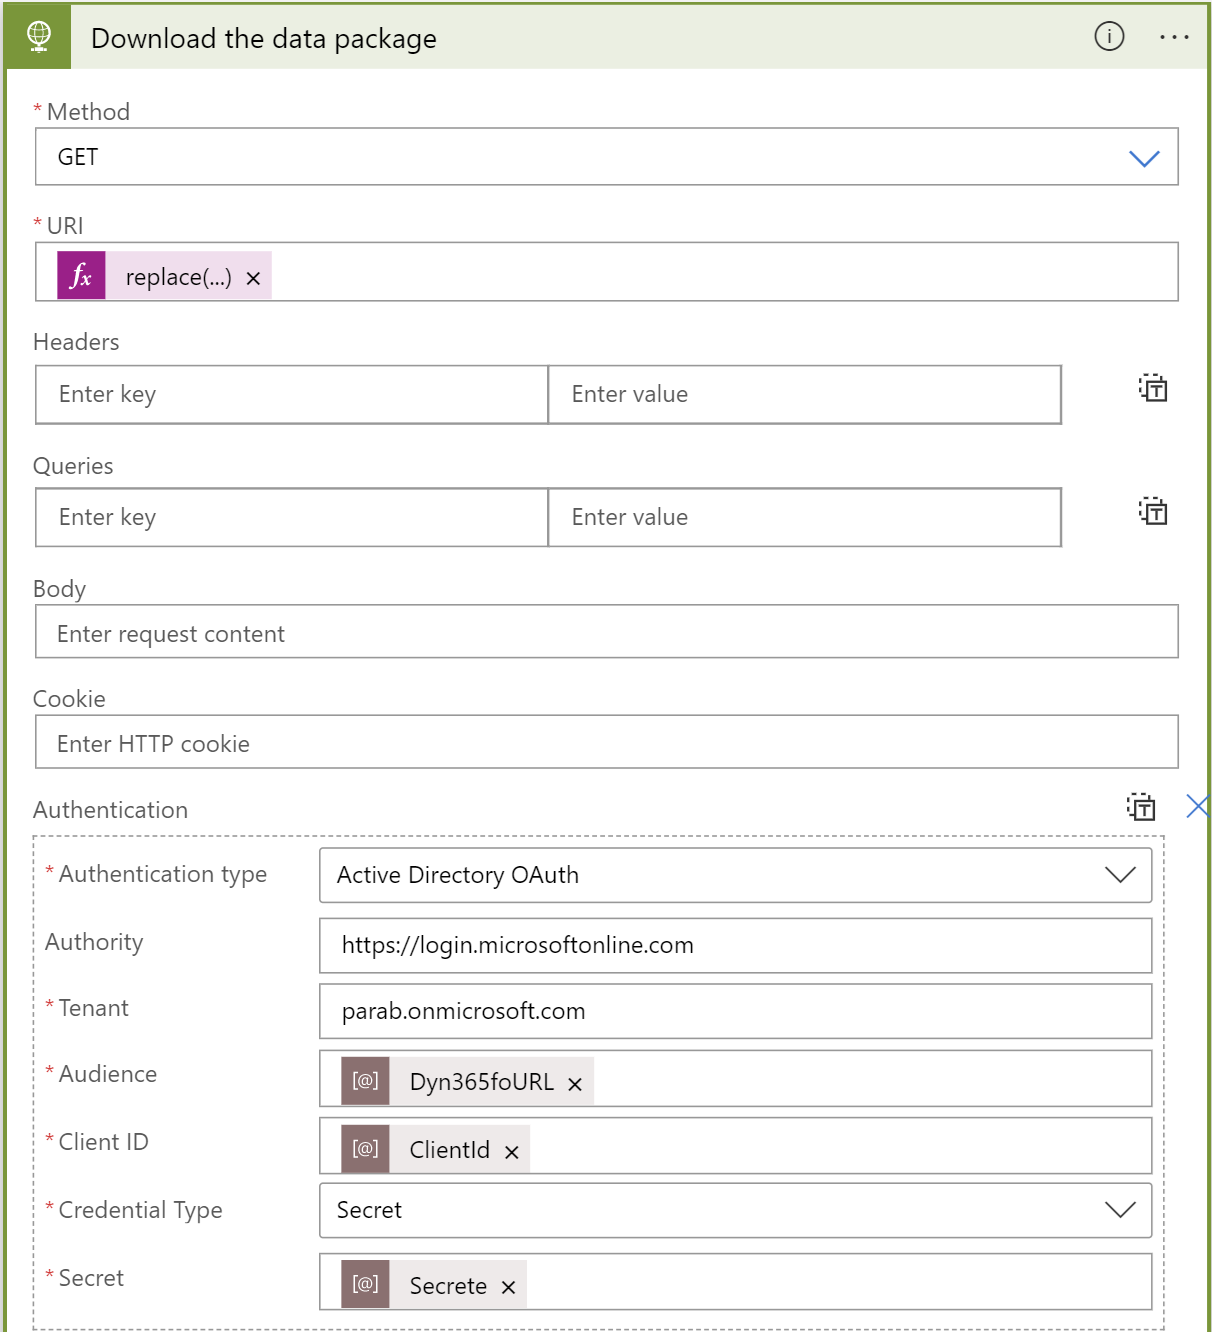Image resolution: width=1212 pixels, height=1332 pixels.
Task: Click the dynamic content icon on ClientId token
Action: click(363, 1148)
